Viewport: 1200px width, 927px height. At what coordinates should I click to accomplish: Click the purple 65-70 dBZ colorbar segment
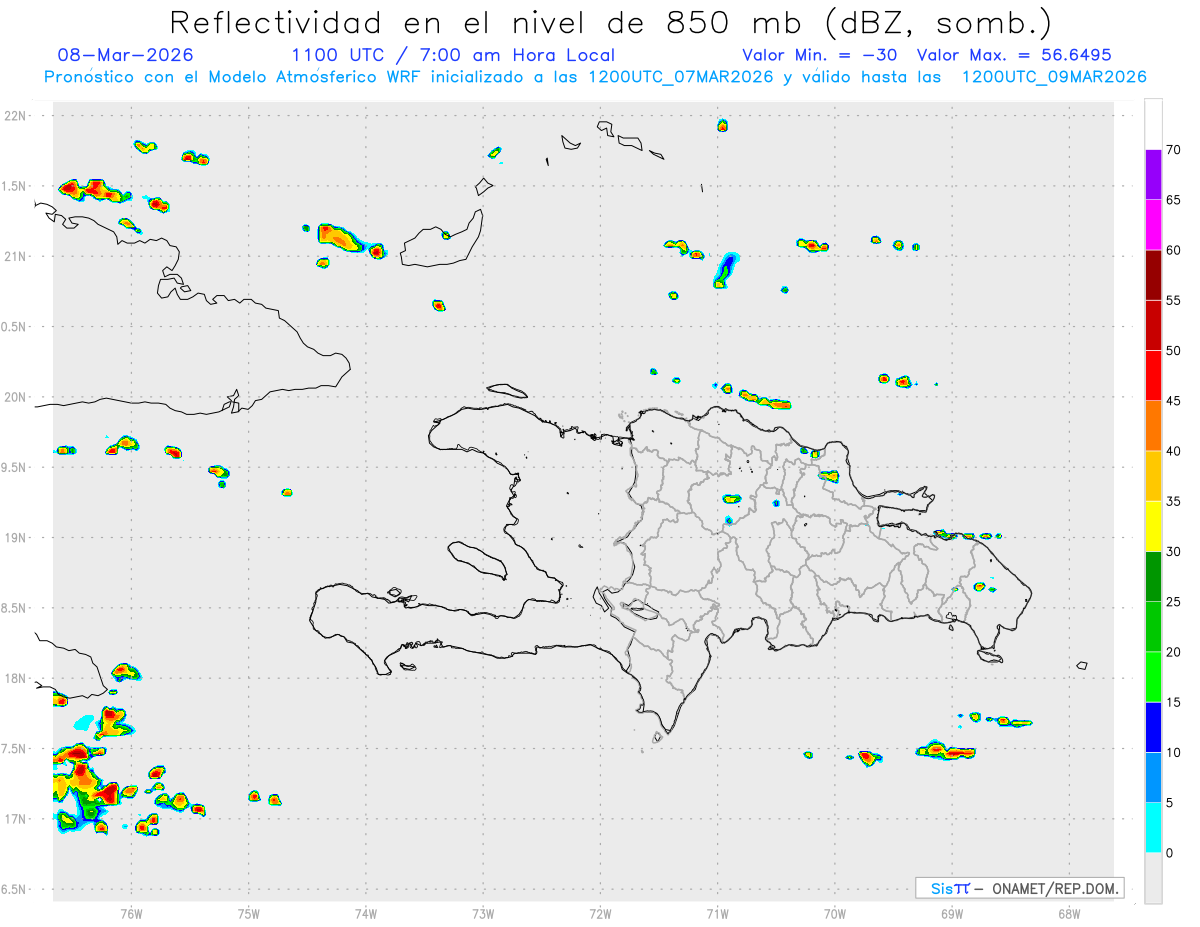tap(1153, 175)
